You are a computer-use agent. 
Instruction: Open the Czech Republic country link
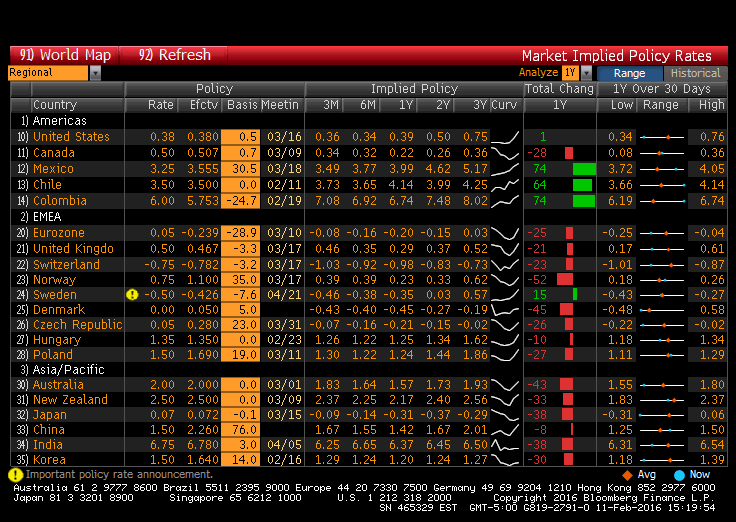tap(77, 325)
